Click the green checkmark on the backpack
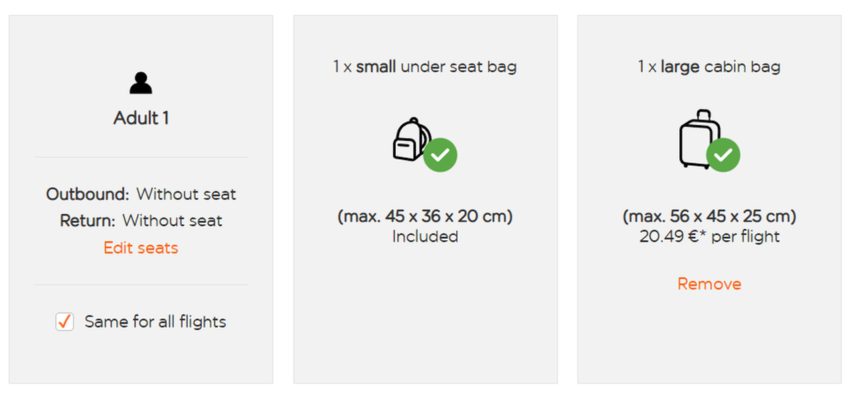Image resolution: width=850 pixels, height=398 pixels. pos(440,155)
